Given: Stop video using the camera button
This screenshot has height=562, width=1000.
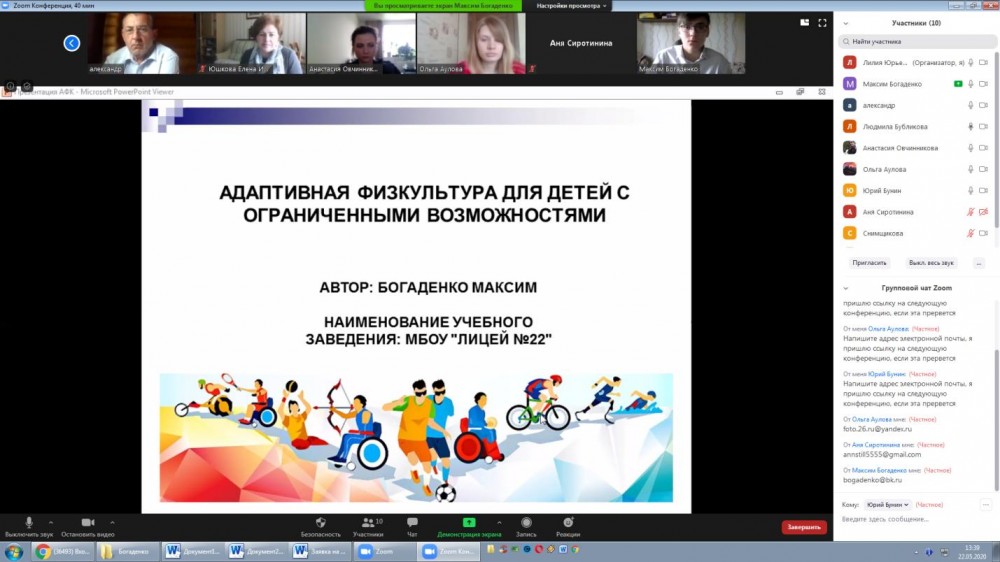Looking at the screenshot, I should (x=87, y=523).
